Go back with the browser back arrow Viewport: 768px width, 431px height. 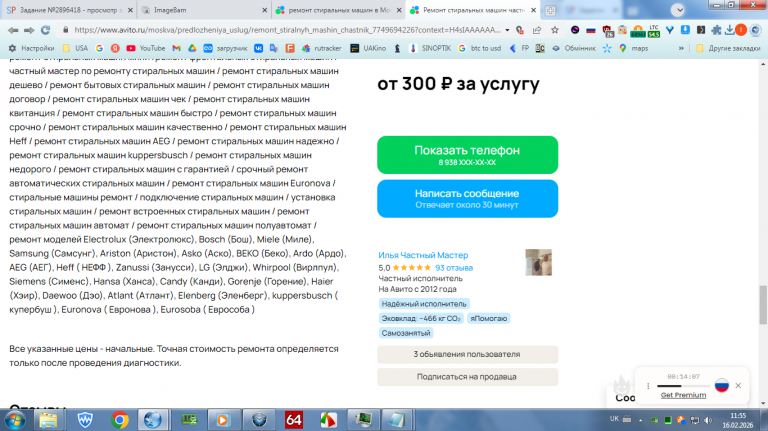click(13, 30)
